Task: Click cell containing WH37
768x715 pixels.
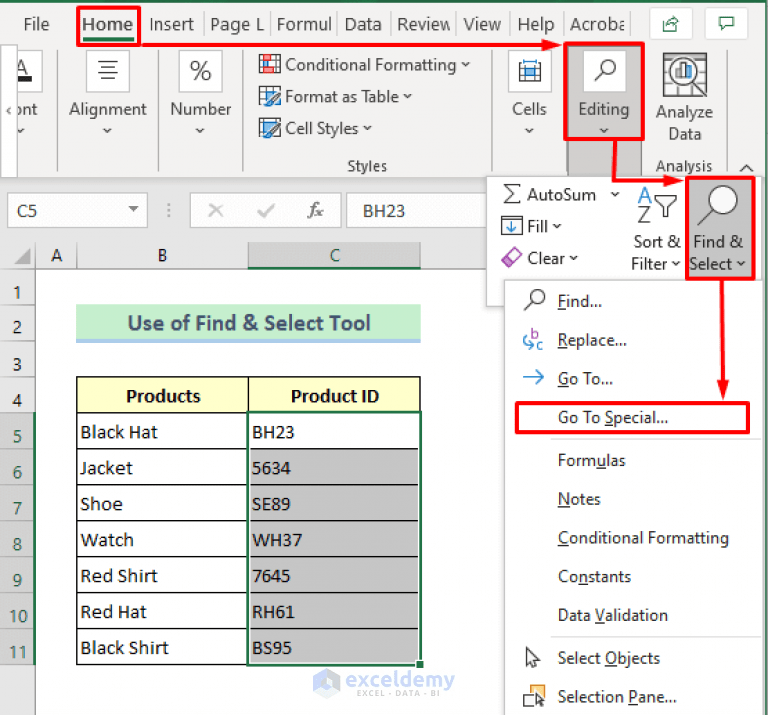Action: tap(334, 540)
